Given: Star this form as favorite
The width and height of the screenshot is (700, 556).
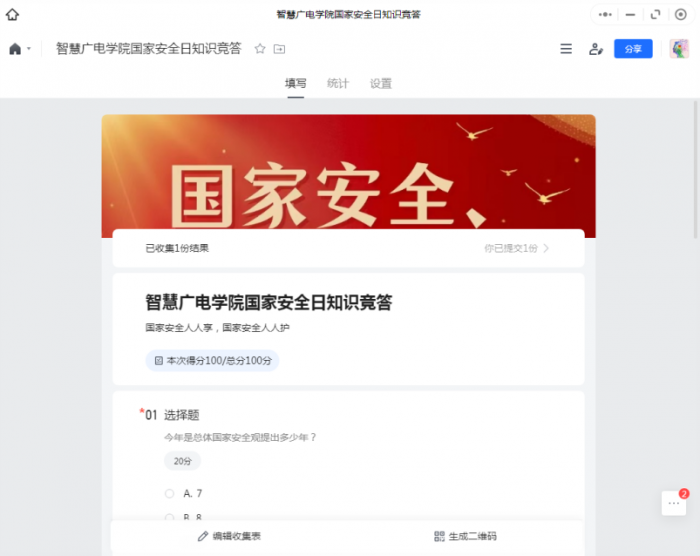Looking at the screenshot, I should [260, 49].
